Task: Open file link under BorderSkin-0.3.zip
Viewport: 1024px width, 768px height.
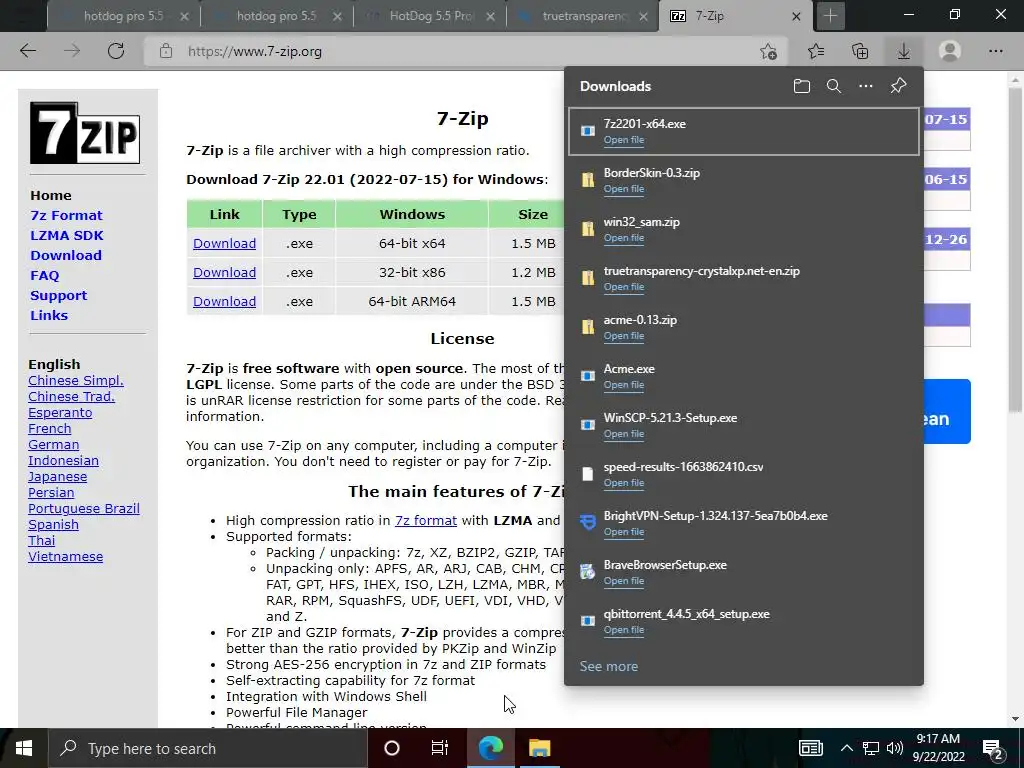Action: [x=624, y=189]
